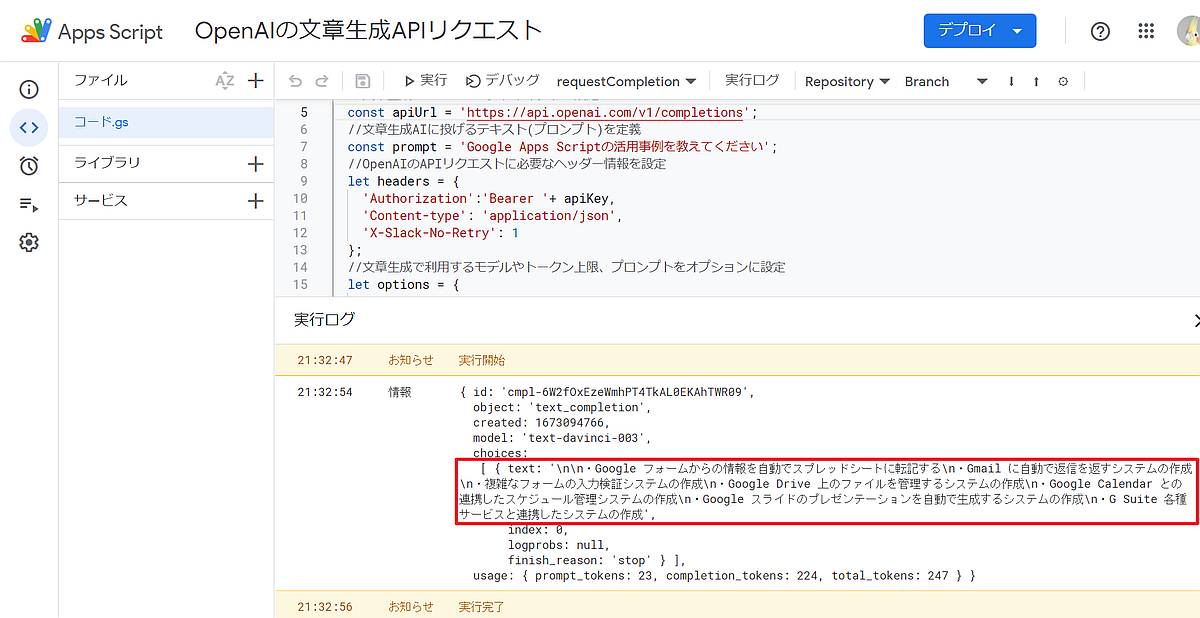Select the Editor code icon in sidebar

point(29,127)
